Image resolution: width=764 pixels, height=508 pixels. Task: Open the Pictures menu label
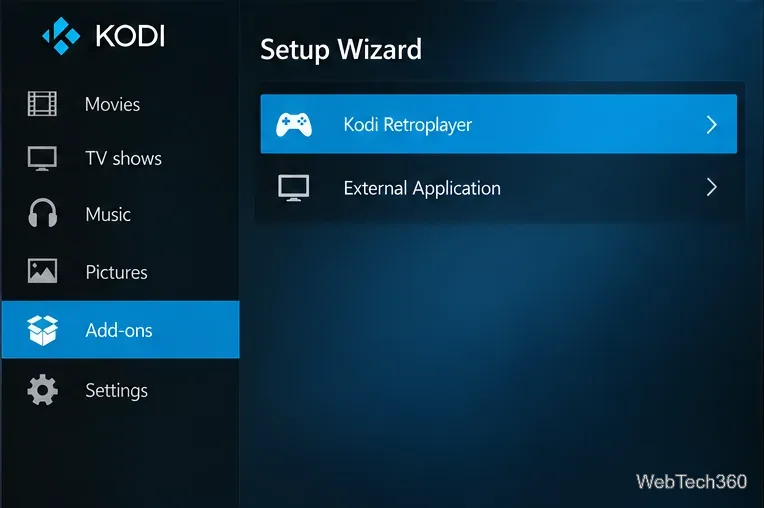coord(116,272)
